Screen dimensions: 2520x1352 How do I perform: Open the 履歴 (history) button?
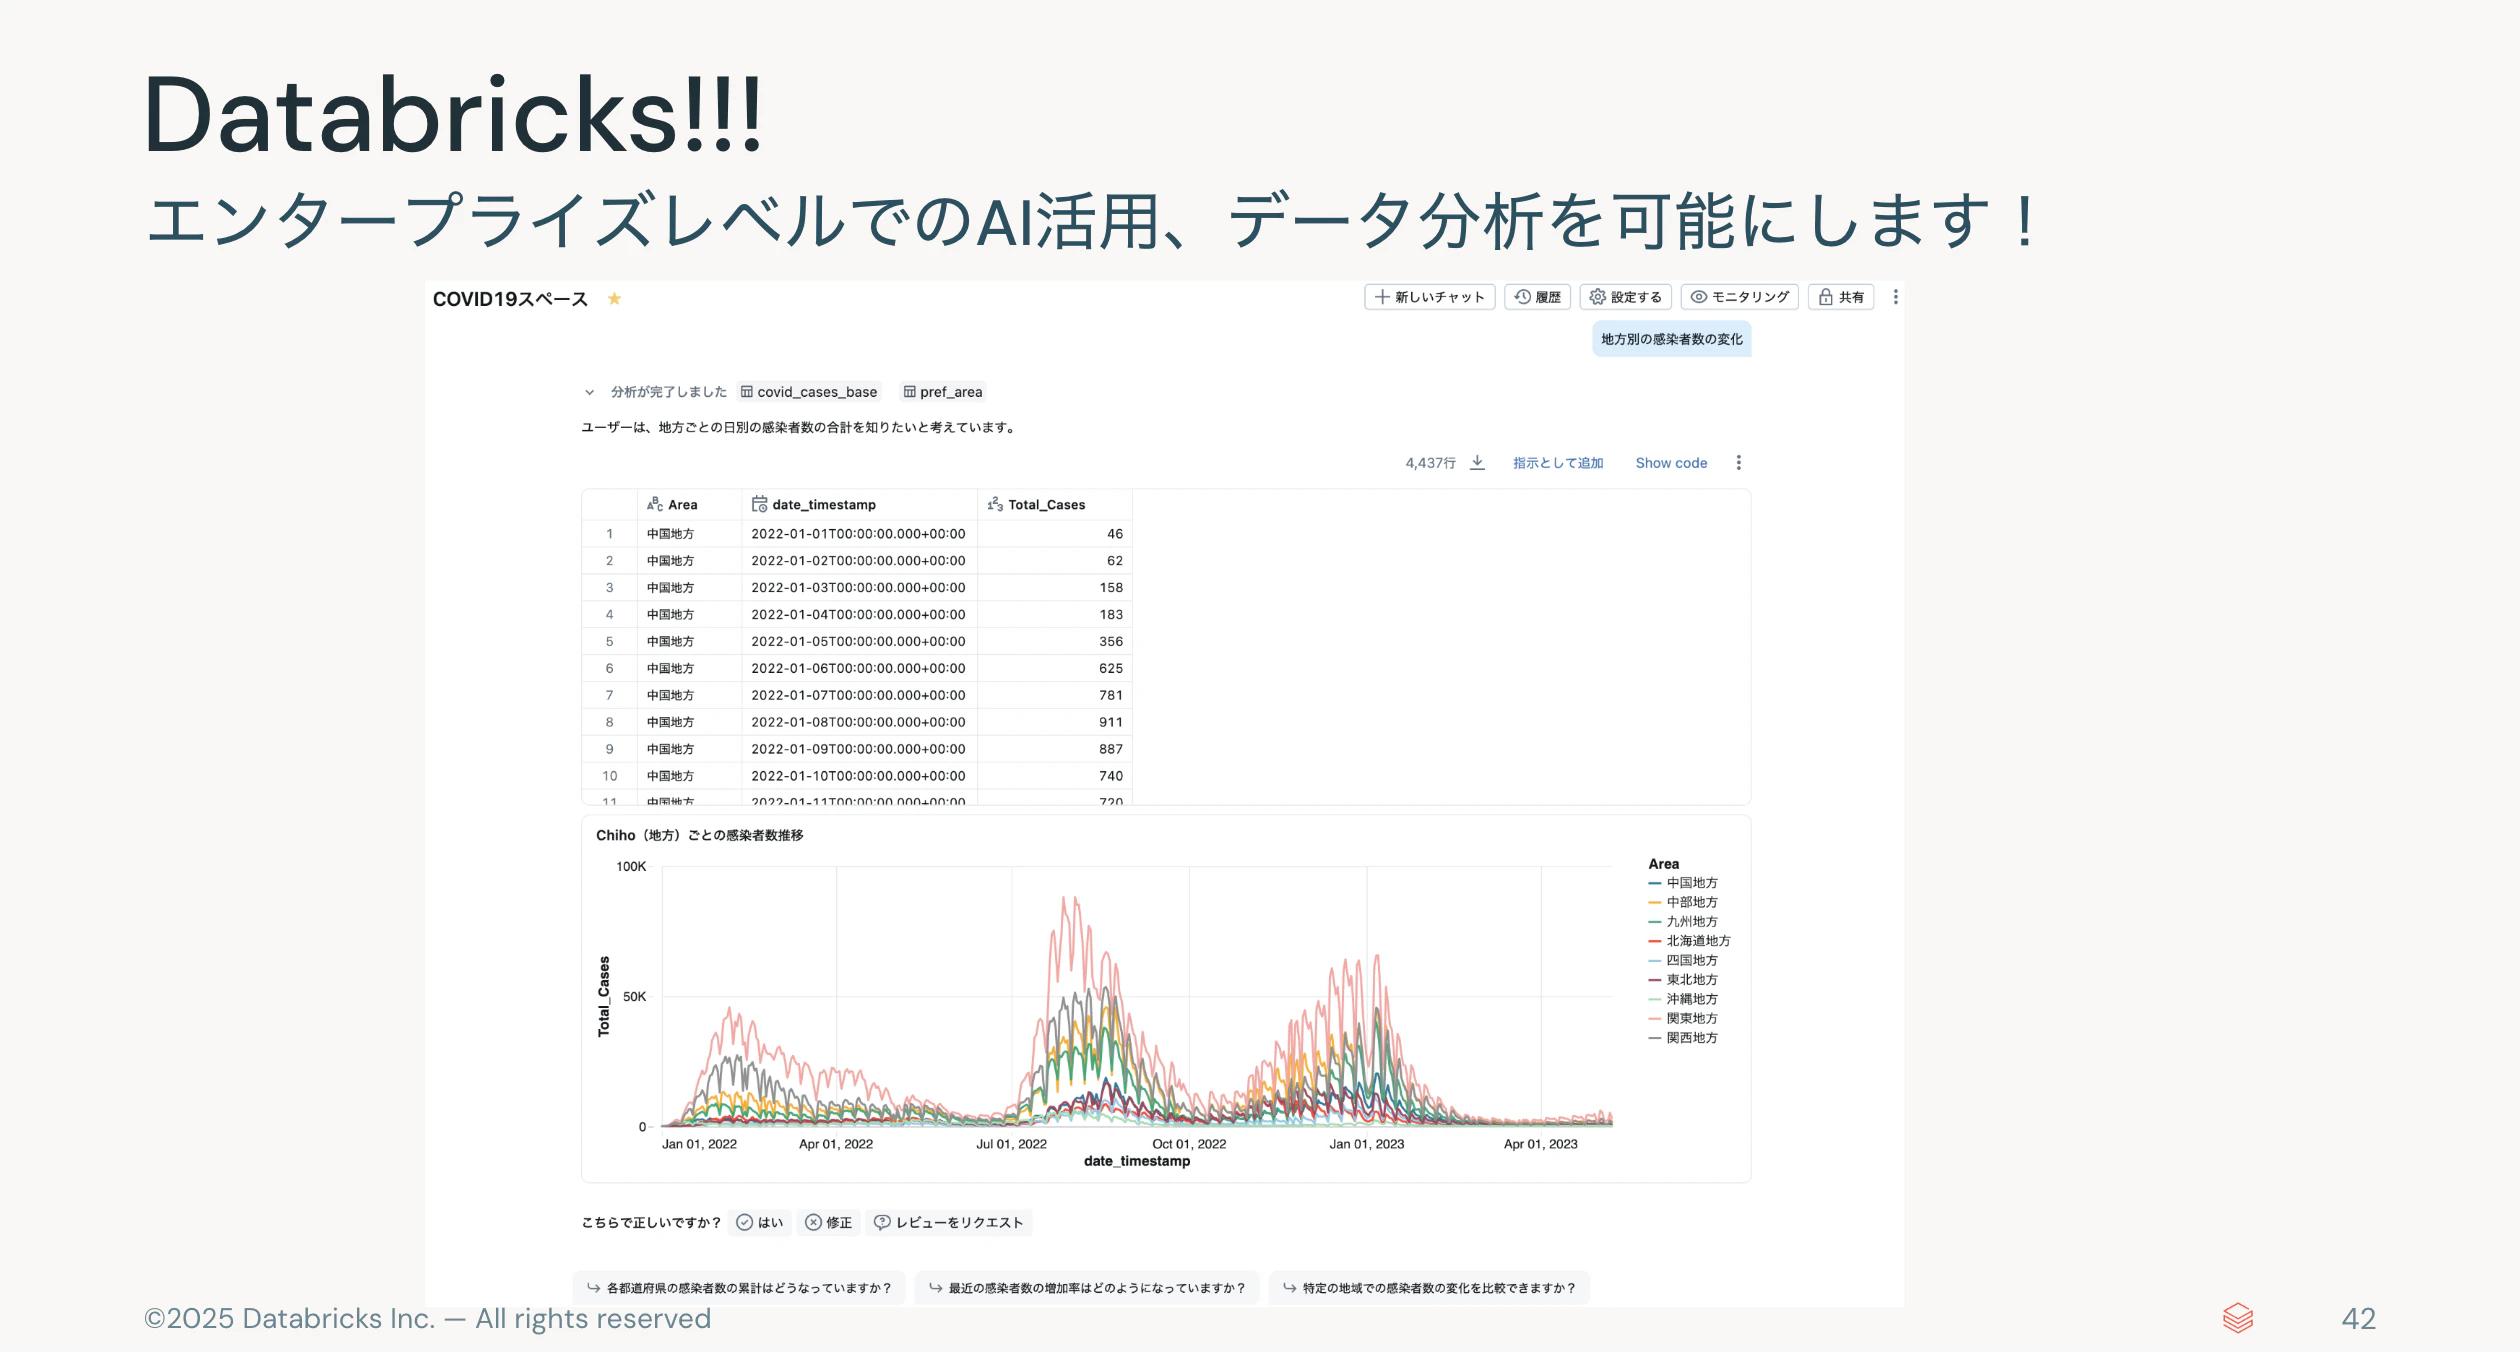coord(1537,297)
